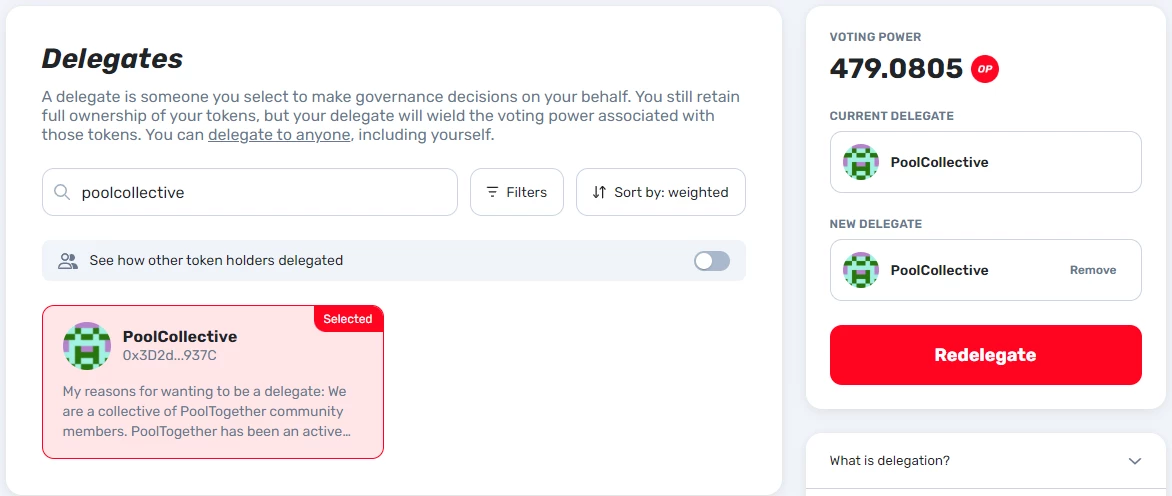Click the red Selected badge on the card

click(x=348, y=319)
